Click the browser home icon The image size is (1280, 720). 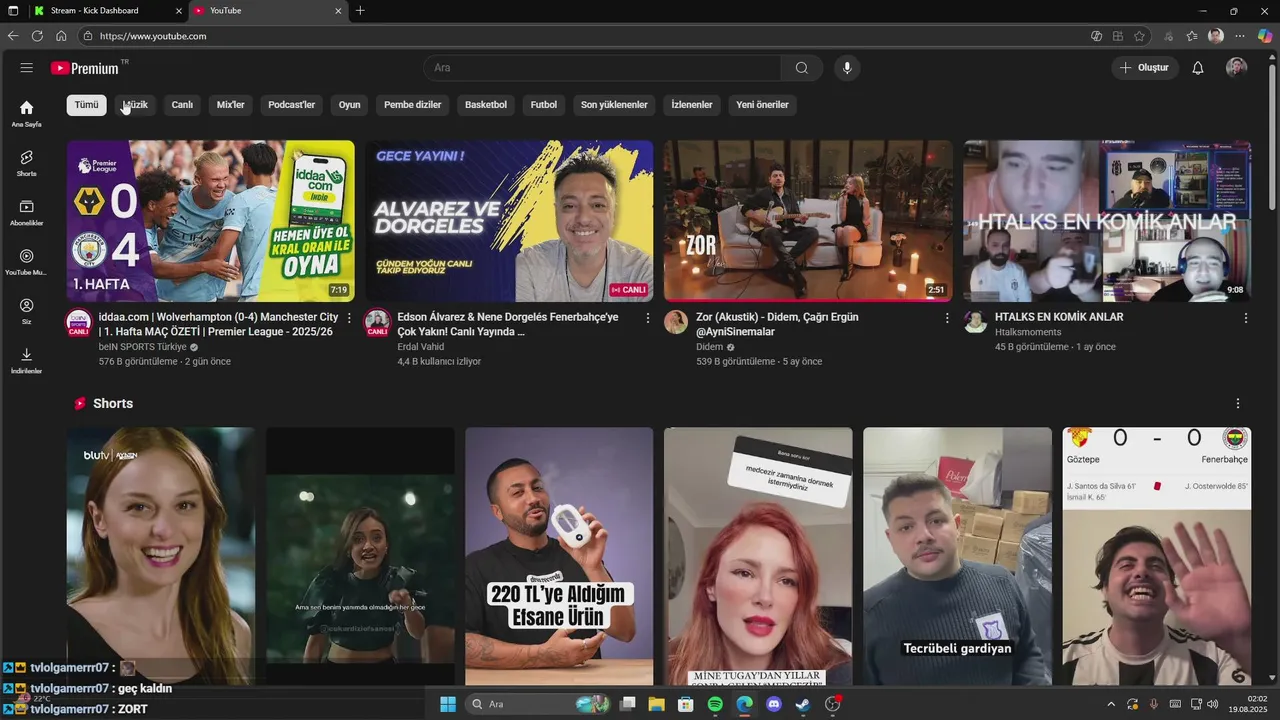(61, 36)
